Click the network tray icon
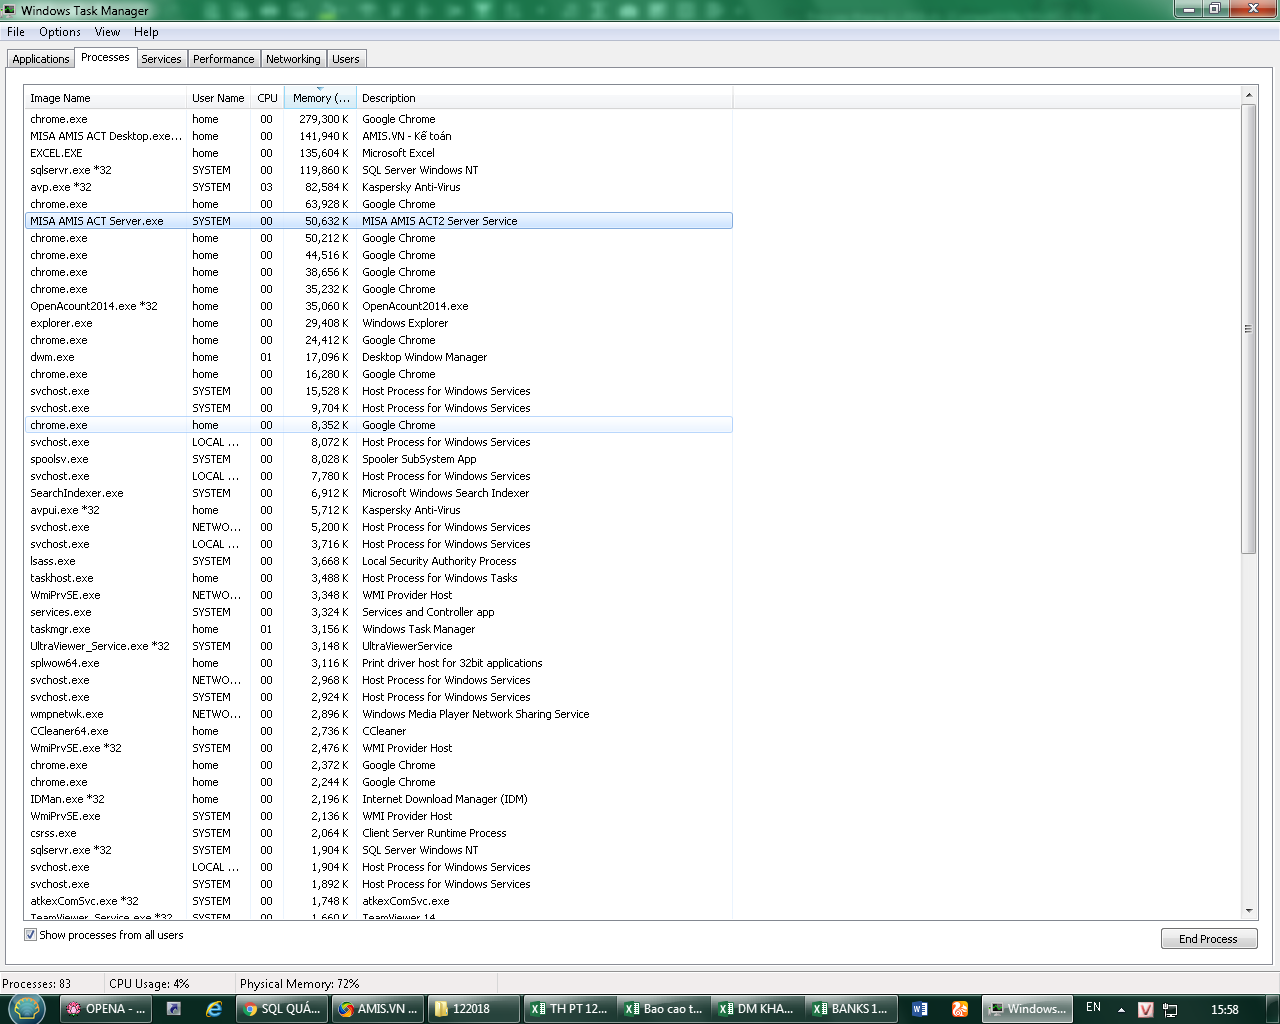Screen dimensions: 1280x1024 (1170, 1009)
